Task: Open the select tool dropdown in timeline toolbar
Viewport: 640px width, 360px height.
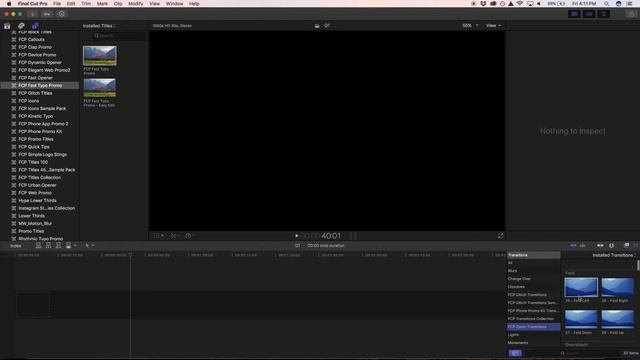Action: click(89, 245)
